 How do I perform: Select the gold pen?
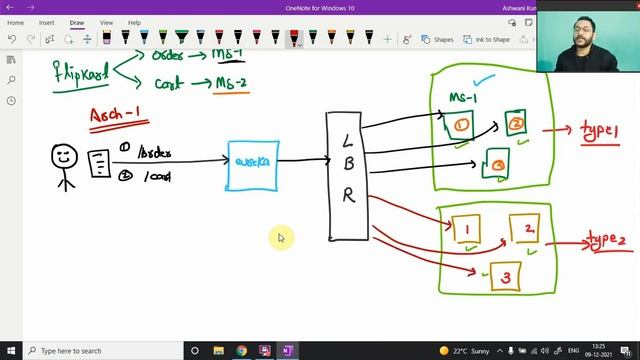pyautogui.click(x=350, y=37)
